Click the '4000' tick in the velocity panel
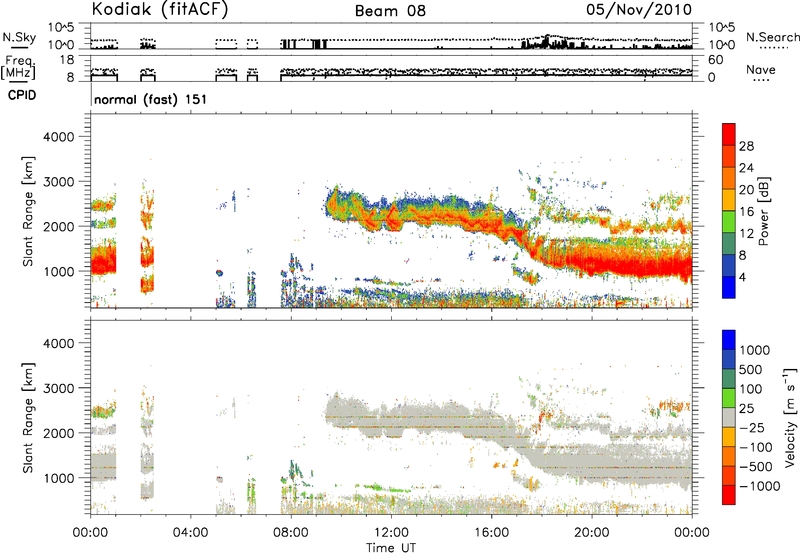Image resolution: width=800 pixels, height=554 pixels. pos(58,343)
